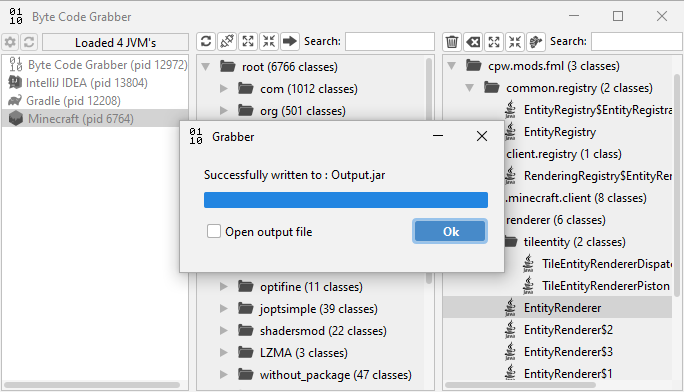Expand the joptsimple (39 classes) folder
The image size is (684, 392).
point(224,308)
